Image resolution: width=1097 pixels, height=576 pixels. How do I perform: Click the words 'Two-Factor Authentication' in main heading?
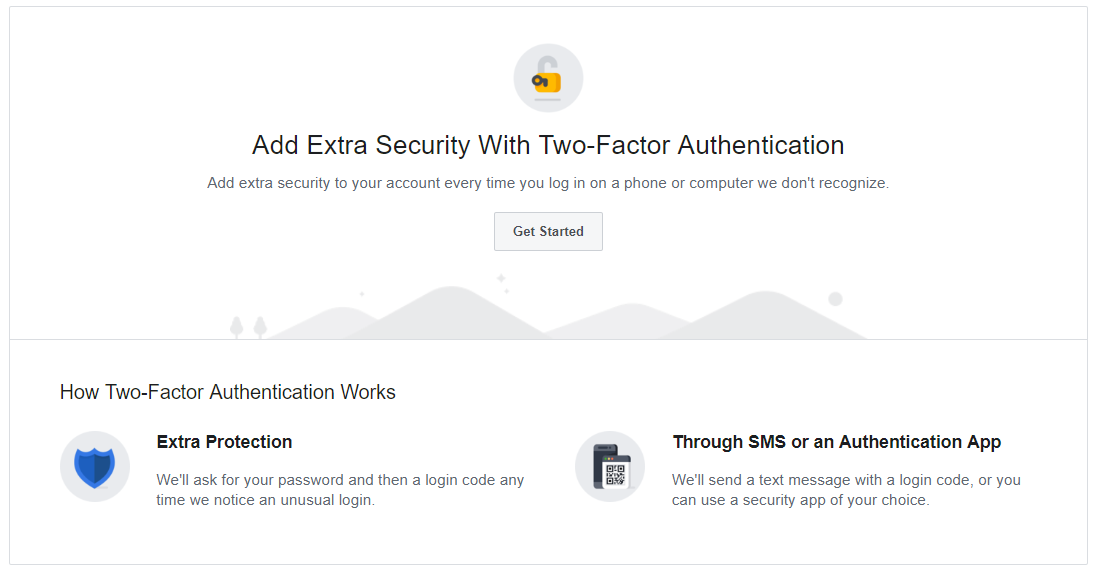[691, 145]
